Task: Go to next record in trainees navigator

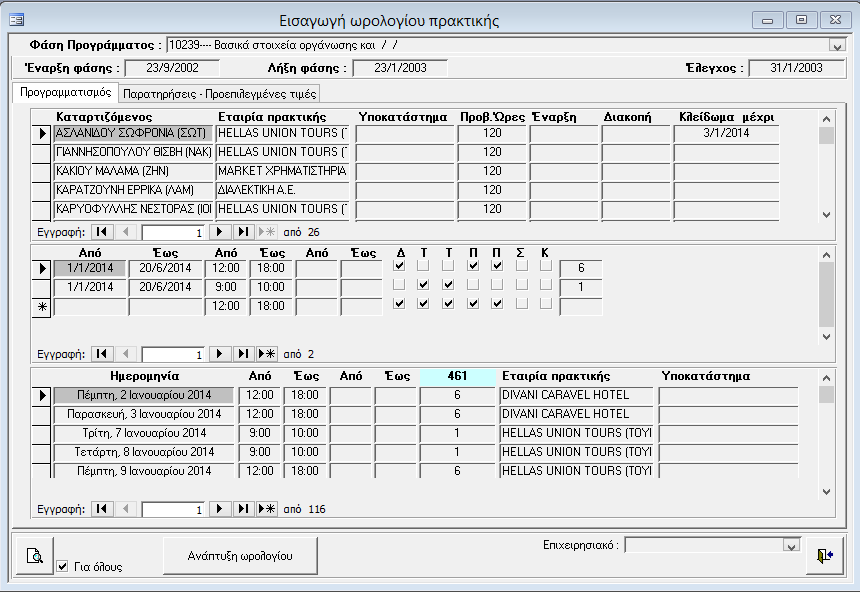Action: tap(221, 232)
